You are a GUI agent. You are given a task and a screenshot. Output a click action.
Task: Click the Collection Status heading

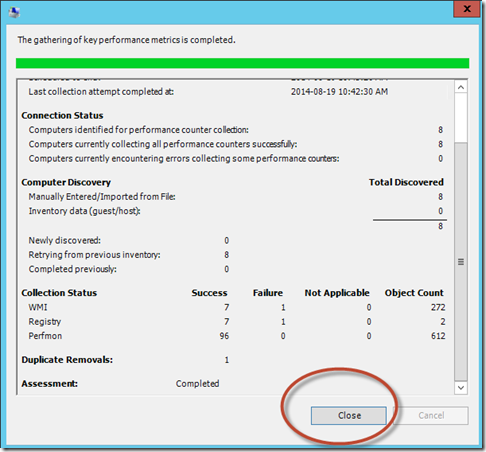point(59,293)
